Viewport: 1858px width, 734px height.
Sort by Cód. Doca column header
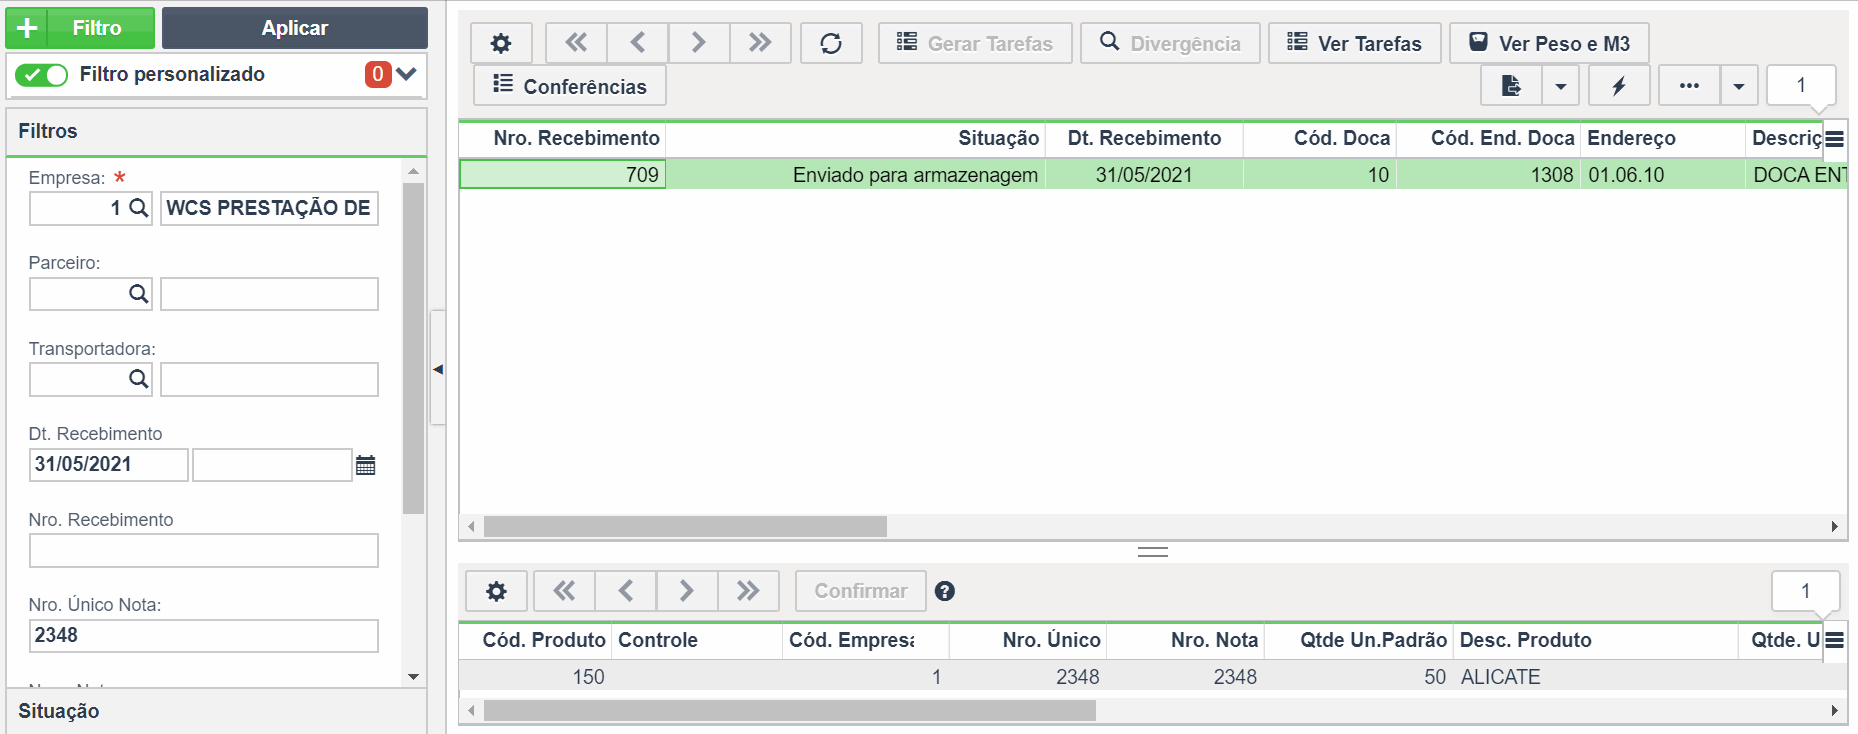pos(1320,138)
